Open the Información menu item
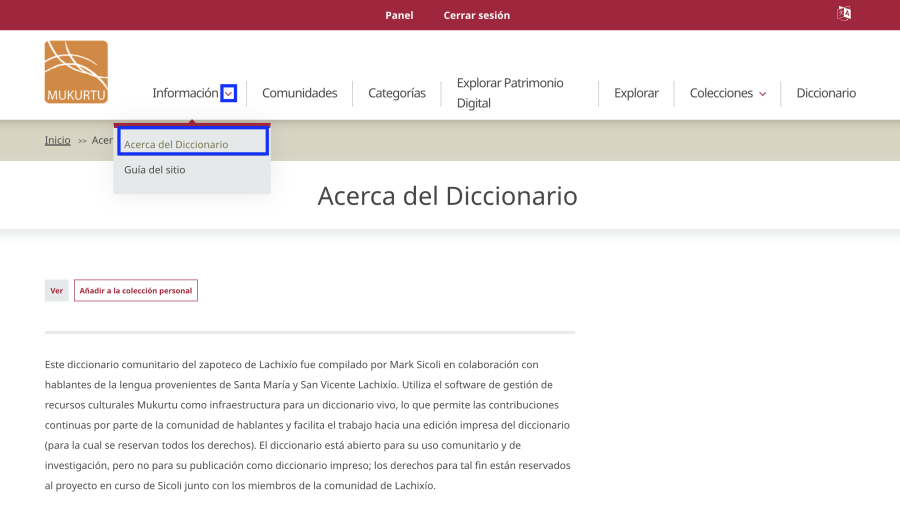The image size is (900, 515). (x=185, y=93)
